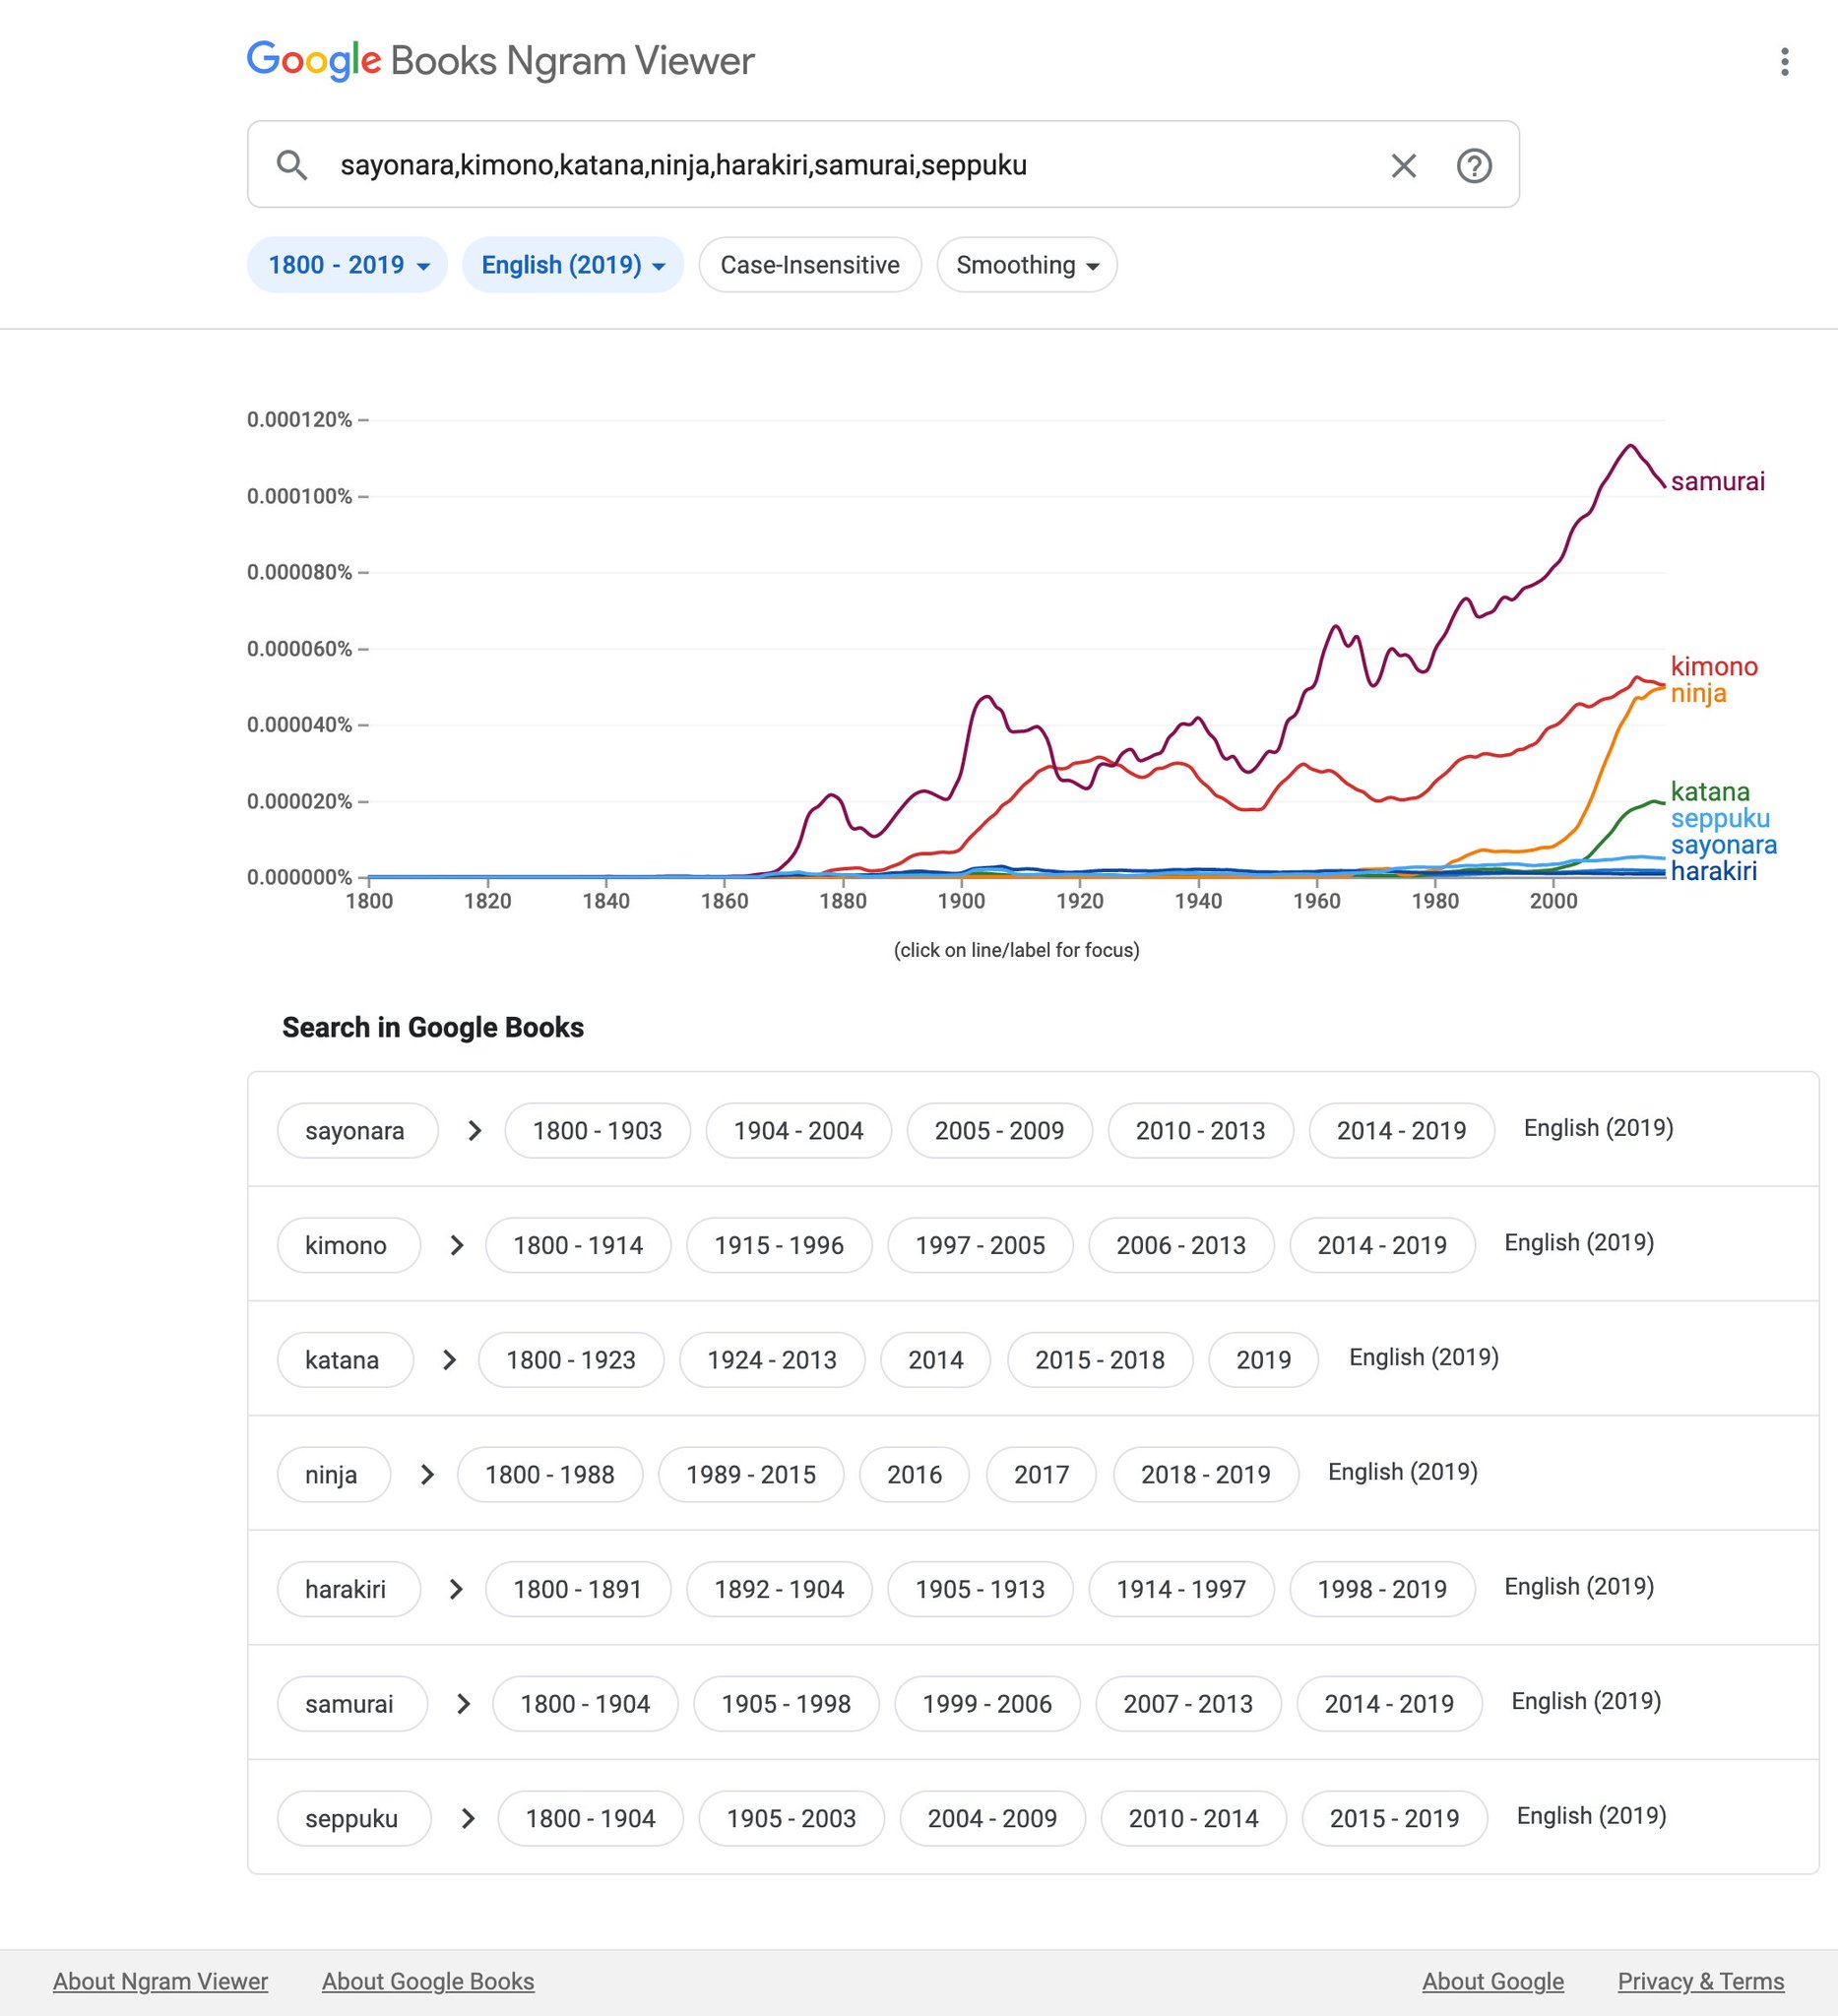Click the ninja chip in search list
Image resolution: width=1838 pixels, height=2016 pixels.
coord(333,1474)
